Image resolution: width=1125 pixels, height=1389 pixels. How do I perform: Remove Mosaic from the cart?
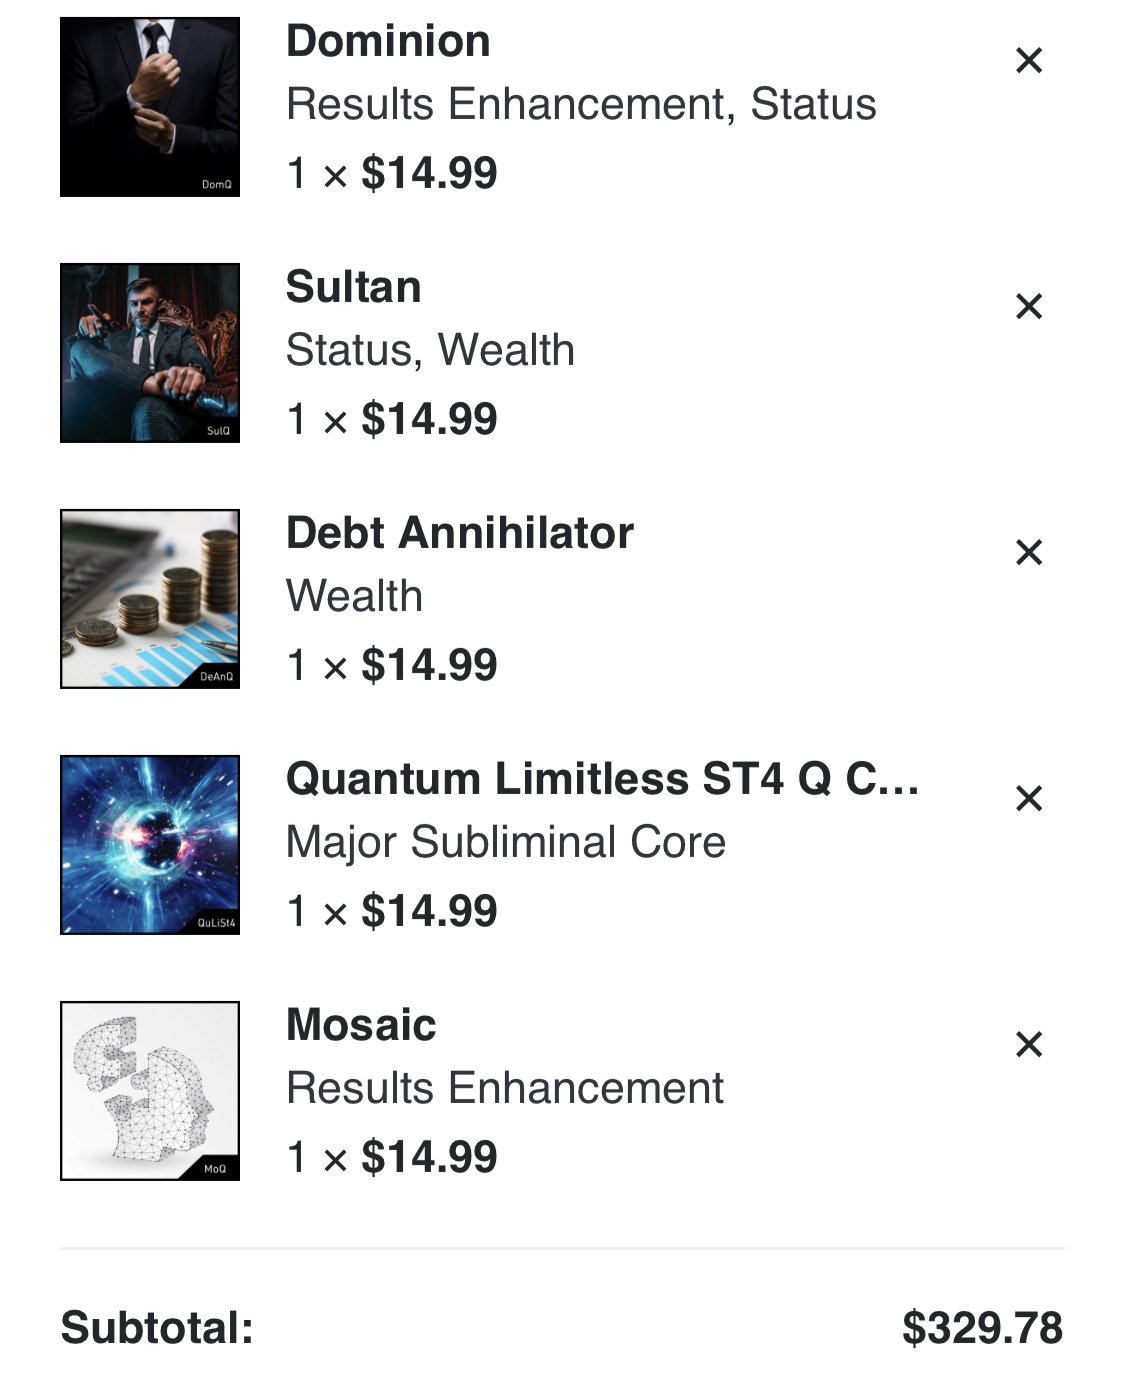(1029, 1045)
